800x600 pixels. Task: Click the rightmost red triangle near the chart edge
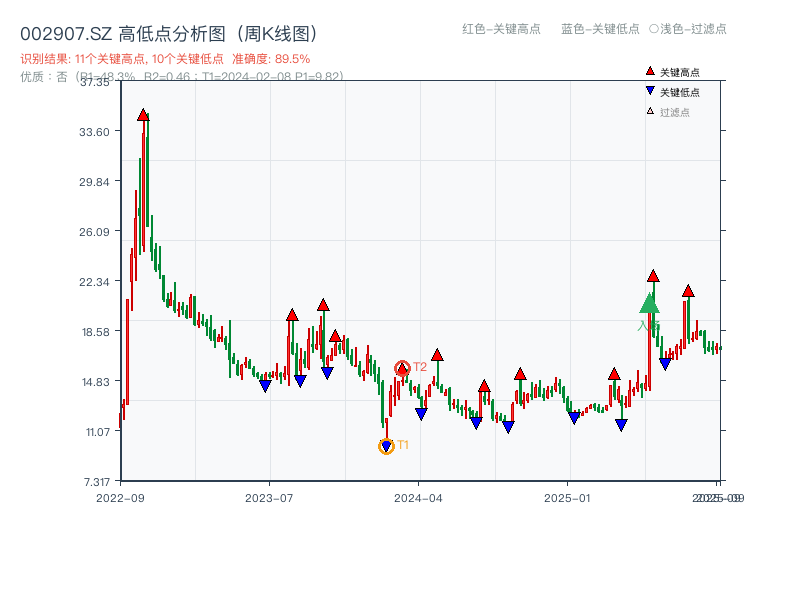(x=688, y=292)
